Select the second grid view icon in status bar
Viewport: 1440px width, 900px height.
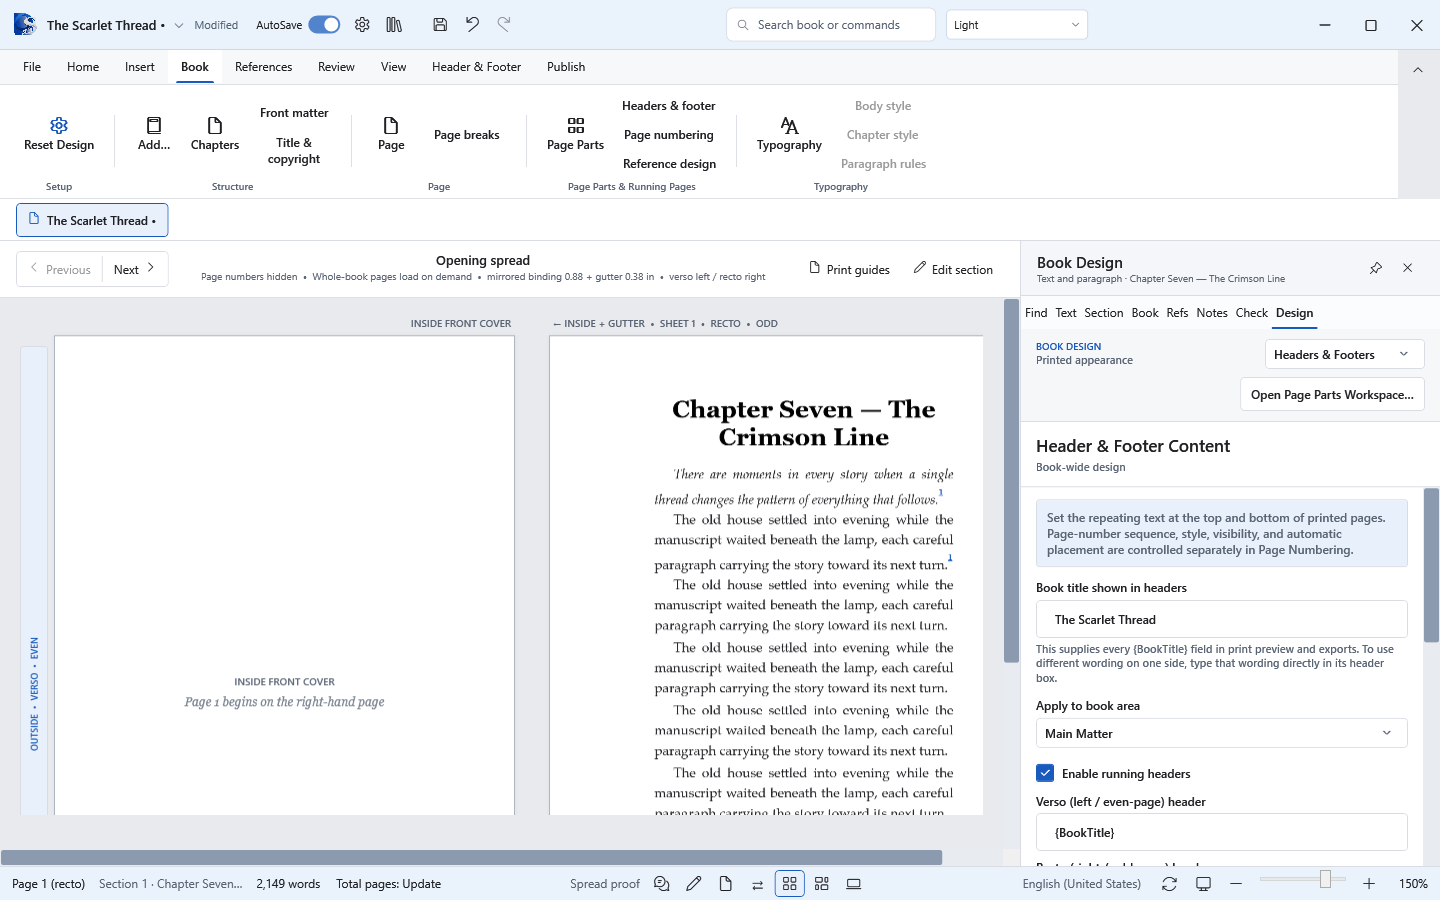pos(822,884)
